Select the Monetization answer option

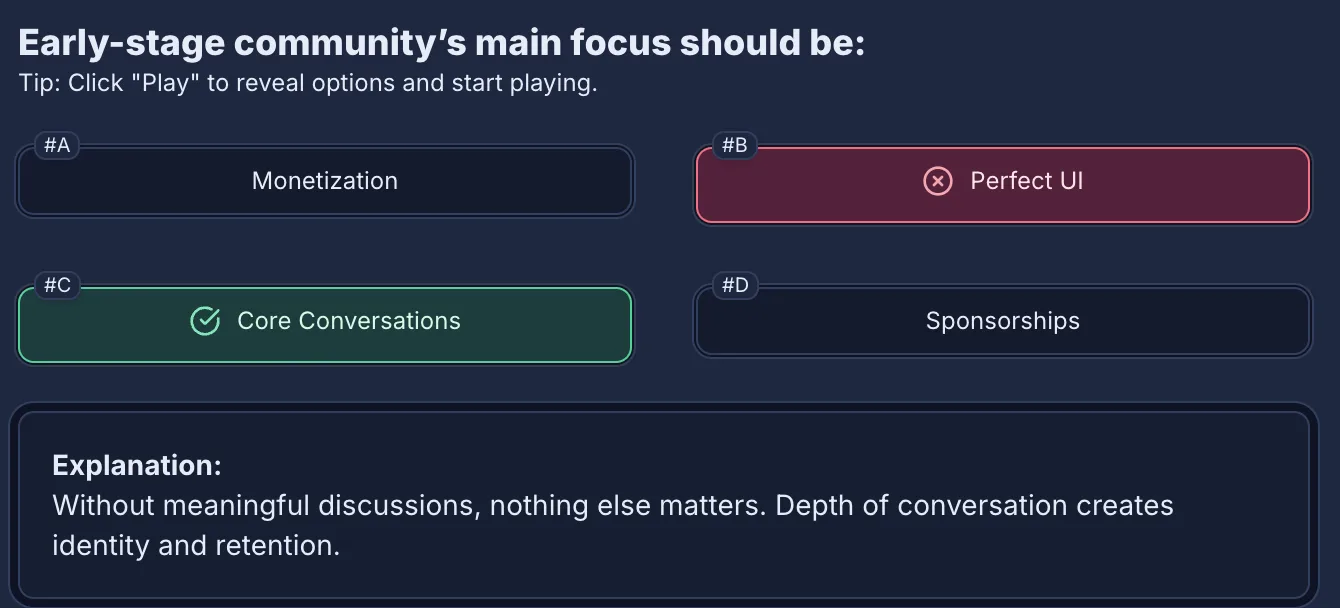tap(325, 181)
